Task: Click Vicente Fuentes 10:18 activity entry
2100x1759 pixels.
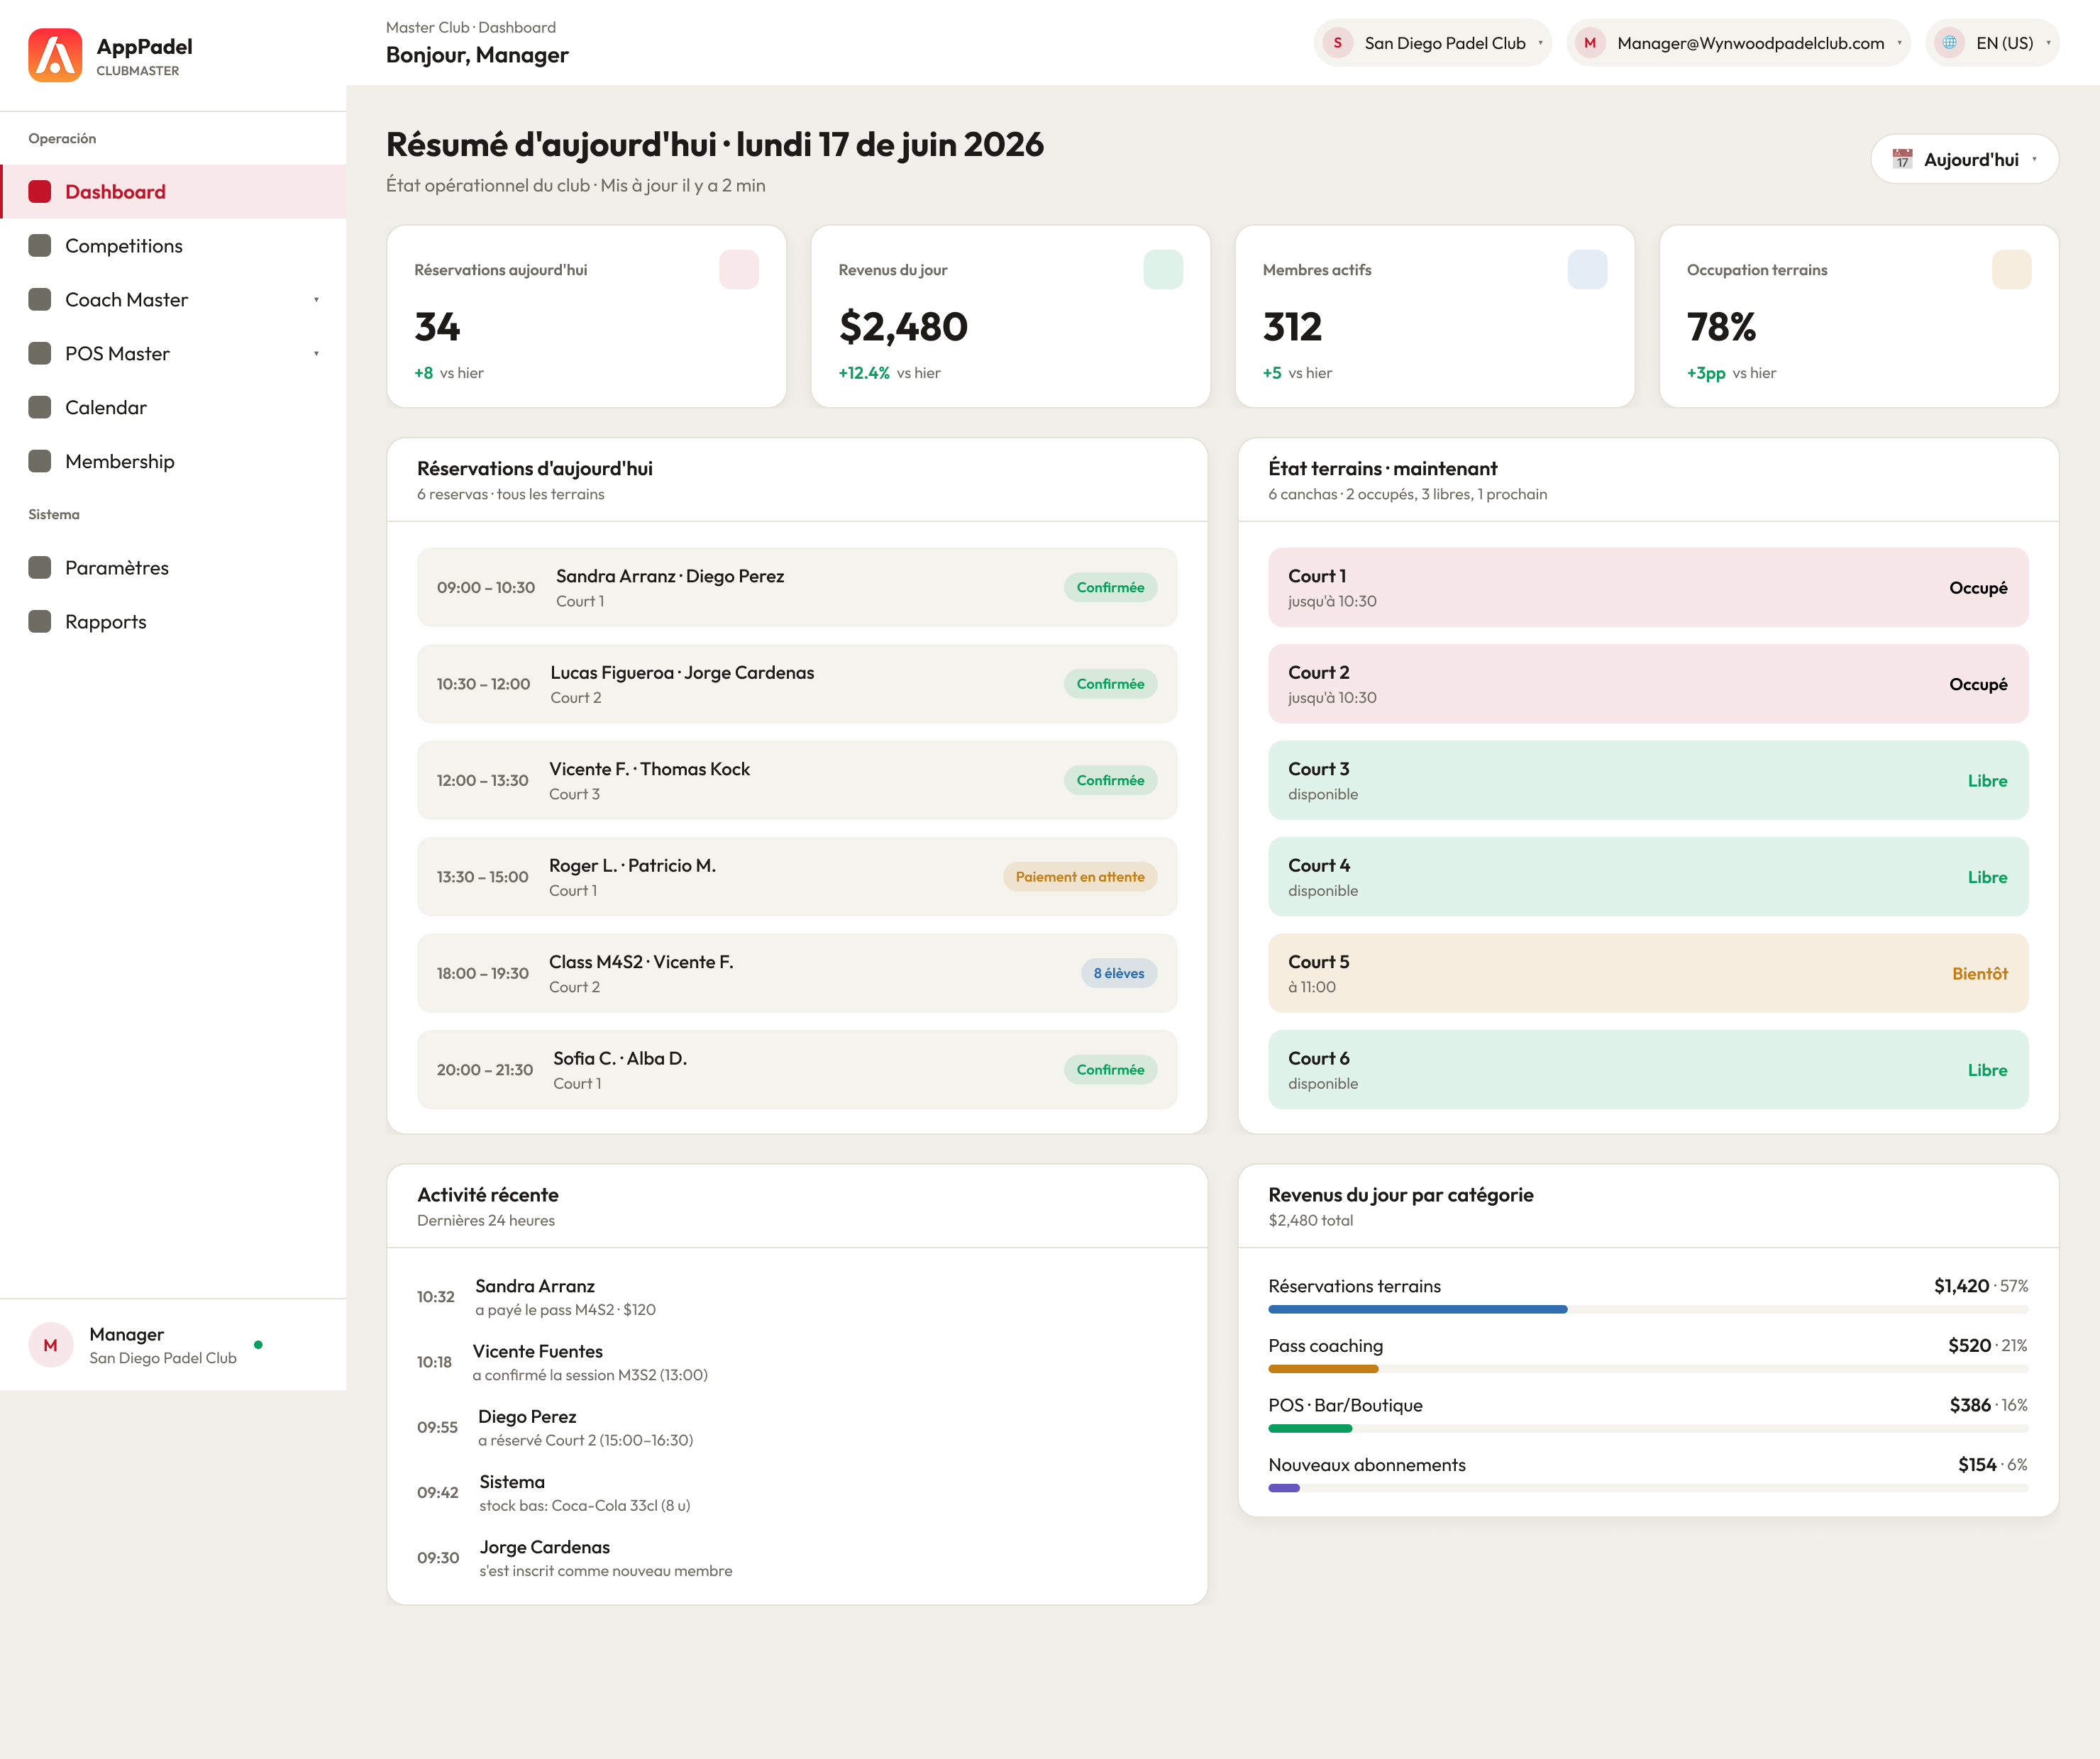Action: (797, 1362)
